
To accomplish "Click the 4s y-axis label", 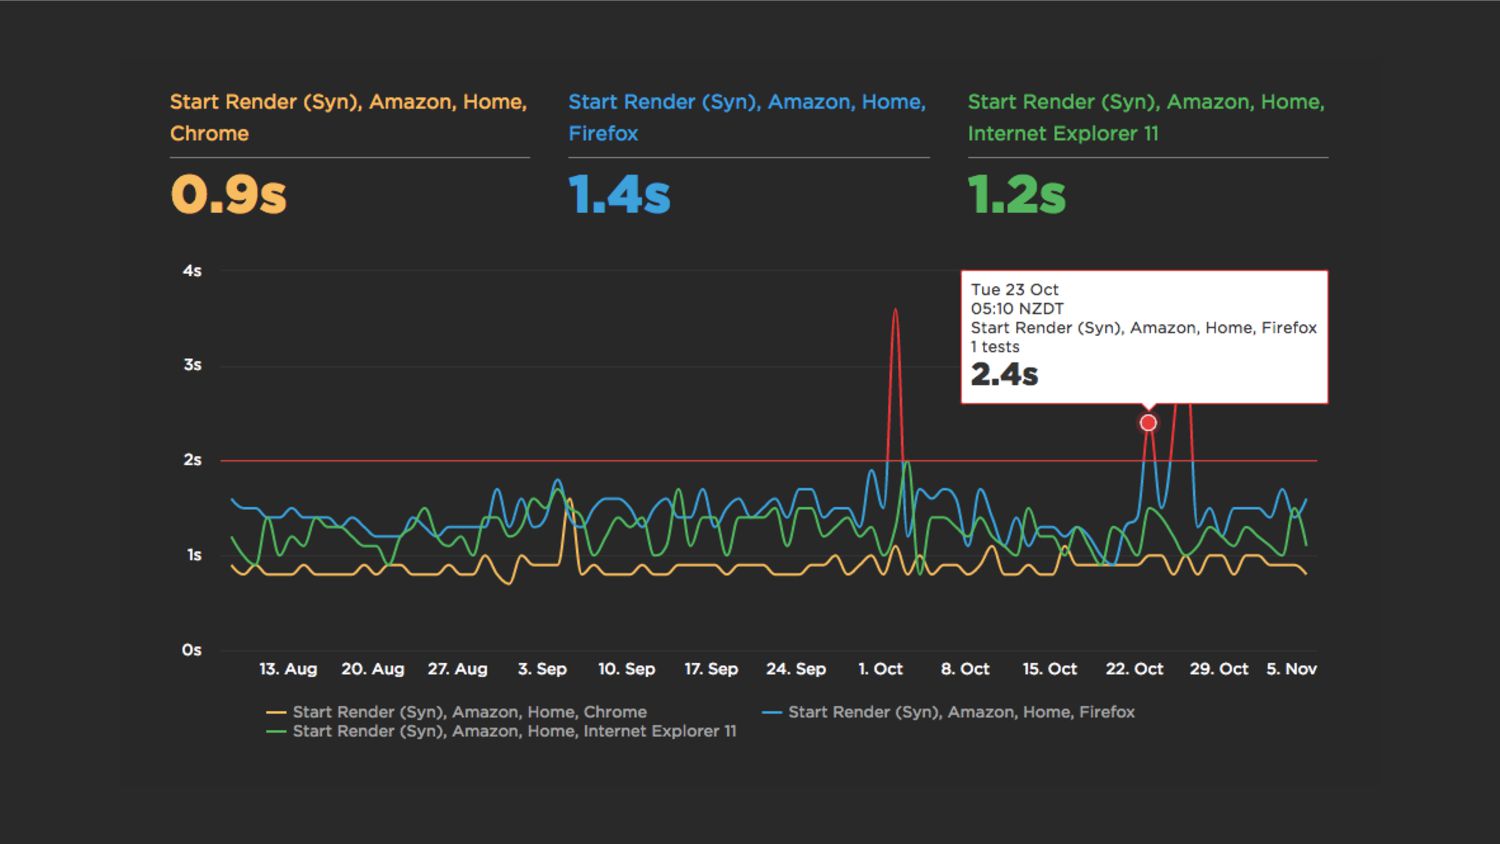I will (x=192, y=271).
